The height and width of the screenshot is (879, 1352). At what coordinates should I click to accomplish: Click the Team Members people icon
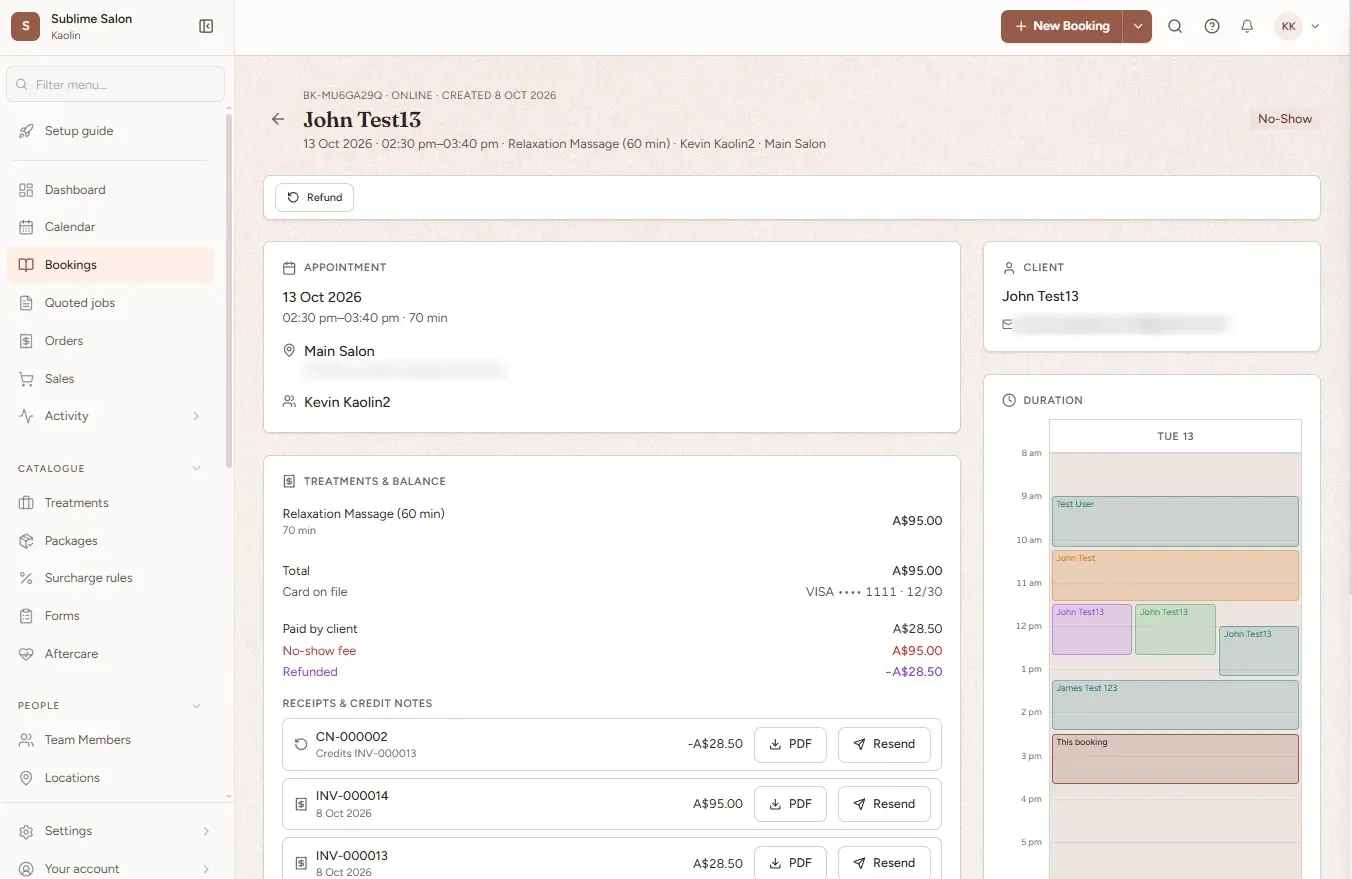click(26, 740)
